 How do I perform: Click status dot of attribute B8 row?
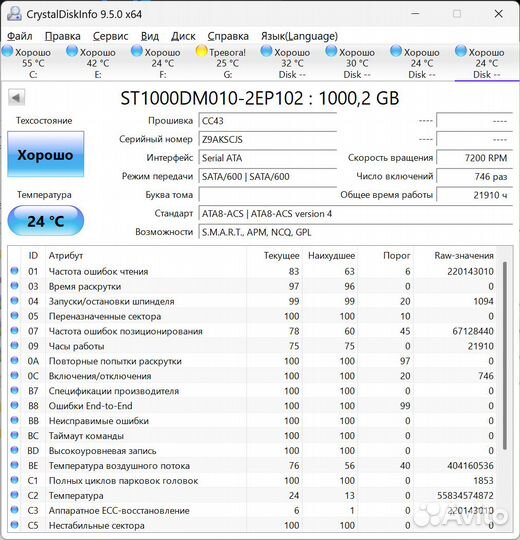pyautogui.click(x=14, y=405)
